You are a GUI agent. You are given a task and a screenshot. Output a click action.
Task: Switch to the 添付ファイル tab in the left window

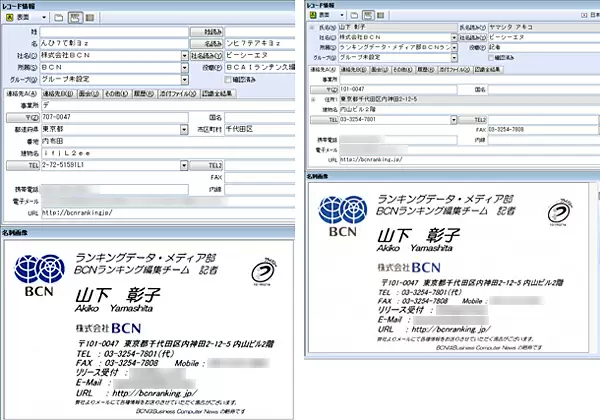[178, 94]
